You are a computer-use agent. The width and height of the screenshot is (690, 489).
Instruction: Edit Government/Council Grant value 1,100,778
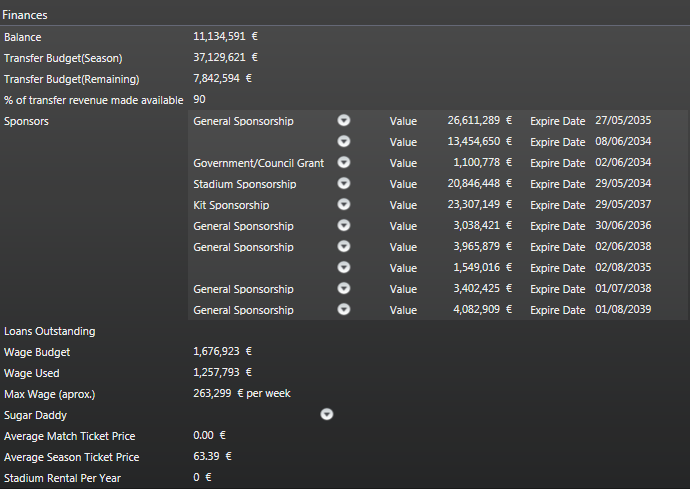[477, 162]
